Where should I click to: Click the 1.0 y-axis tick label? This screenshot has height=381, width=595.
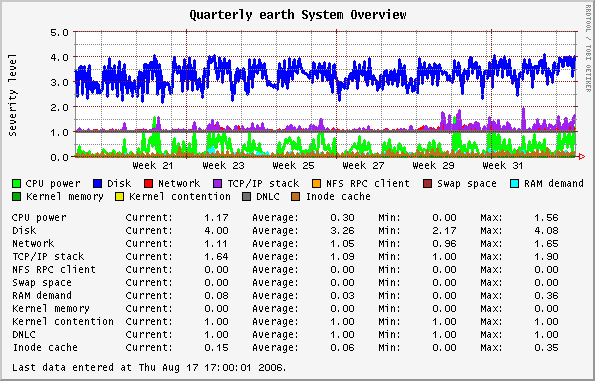[59, 132]
